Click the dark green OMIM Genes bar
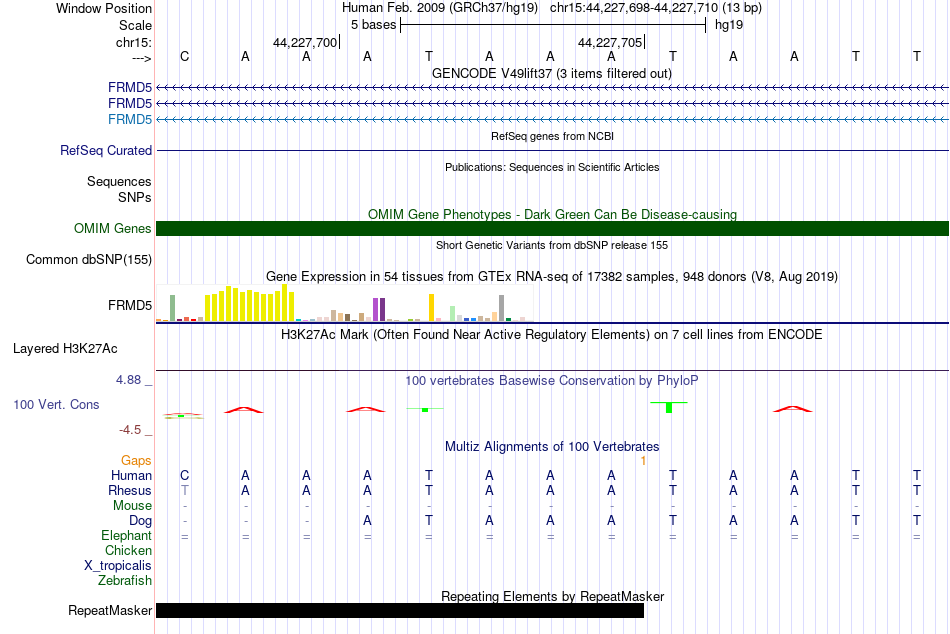Screen dimensions: 950x634 553,229
